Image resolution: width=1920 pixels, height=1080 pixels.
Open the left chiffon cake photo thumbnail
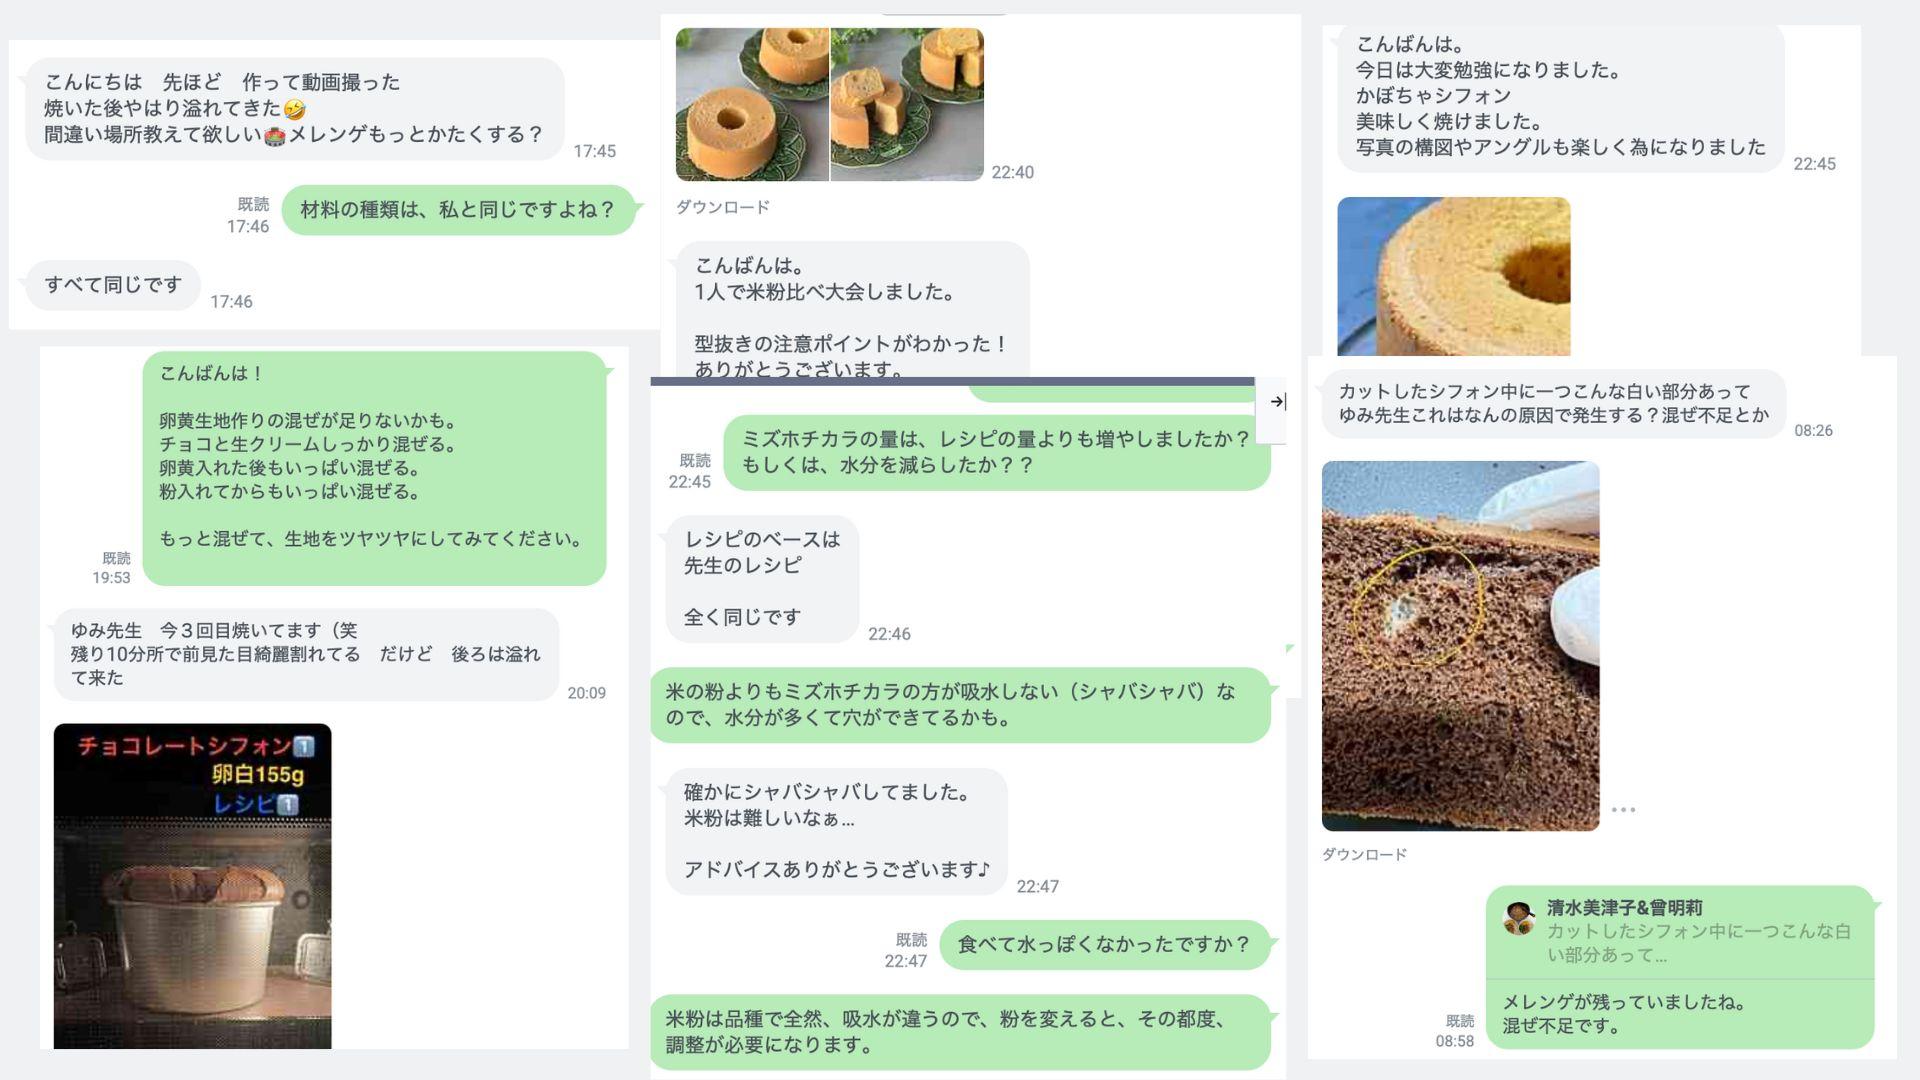(752, 104)
